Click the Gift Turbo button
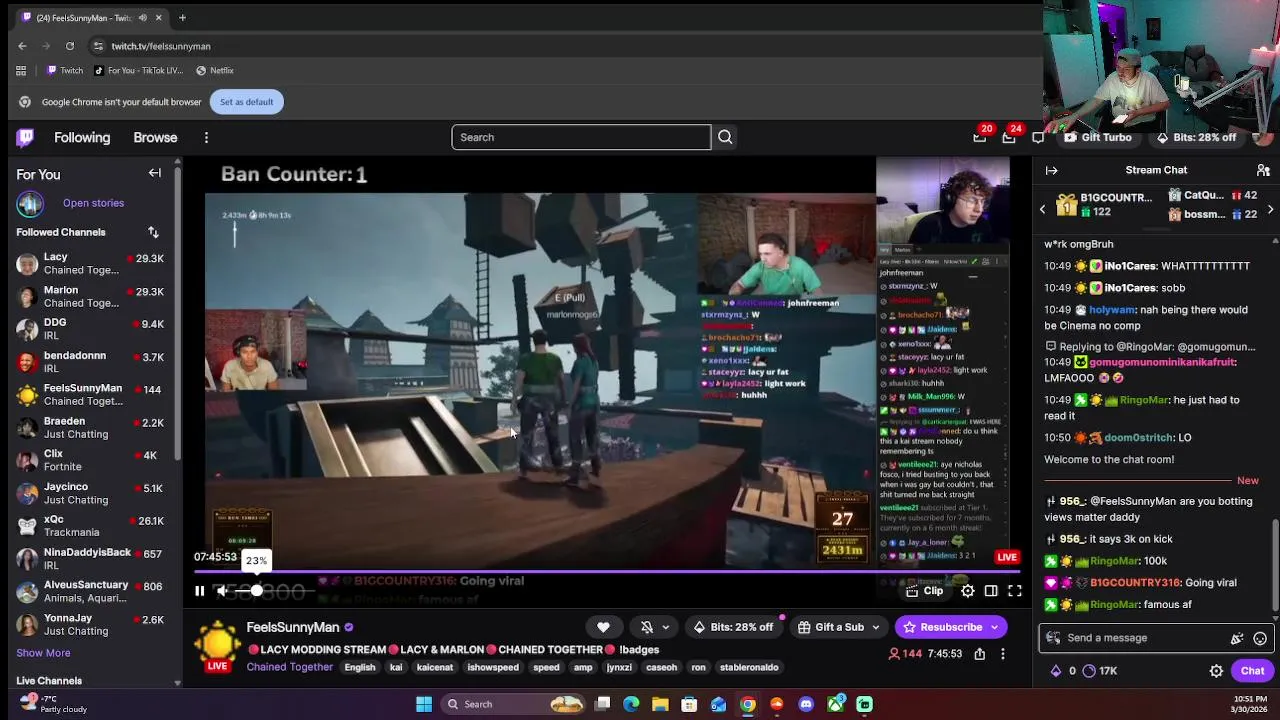1280x720 pixels. click(1098, 137)
